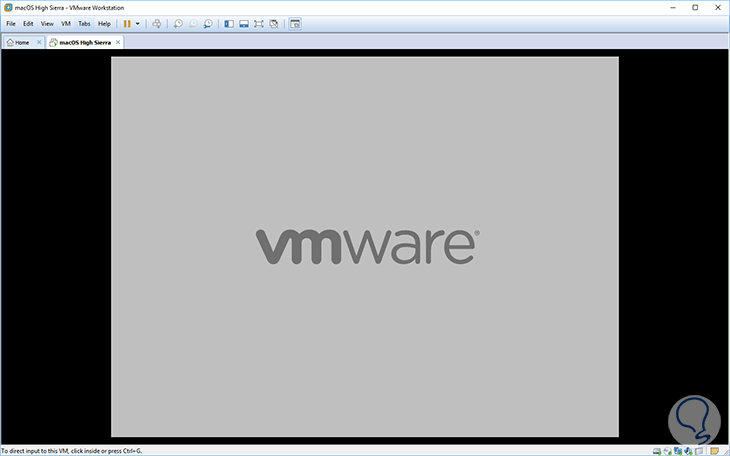The image size is (730, 456).
Task: Close the Home tab
Action: point(39,42)
